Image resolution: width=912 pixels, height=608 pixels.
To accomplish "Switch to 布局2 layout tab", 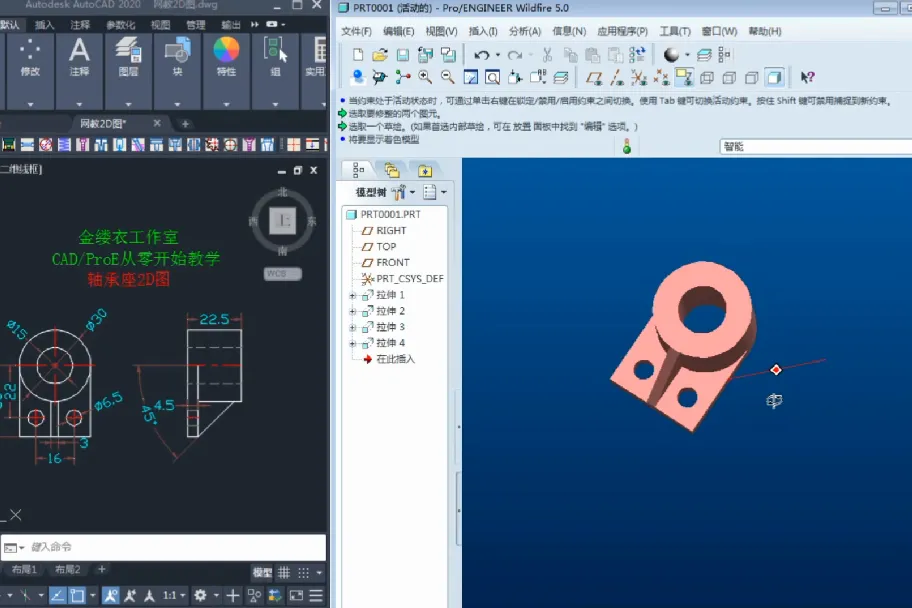I will pos(67,570).
